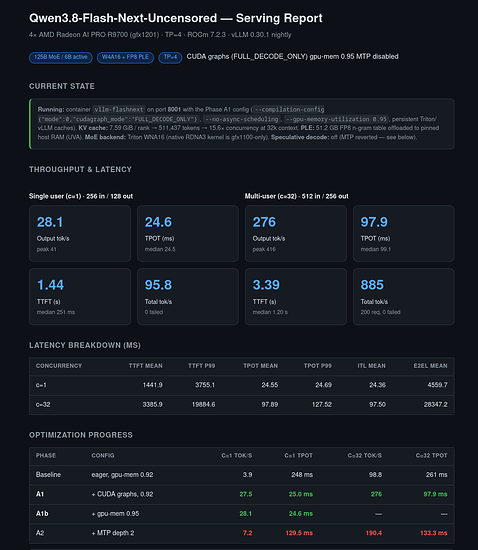Click the 'c=1' row label in latency table
This screenshot has height=550, width=478.
pyautogui.click(x=41, y=385)
